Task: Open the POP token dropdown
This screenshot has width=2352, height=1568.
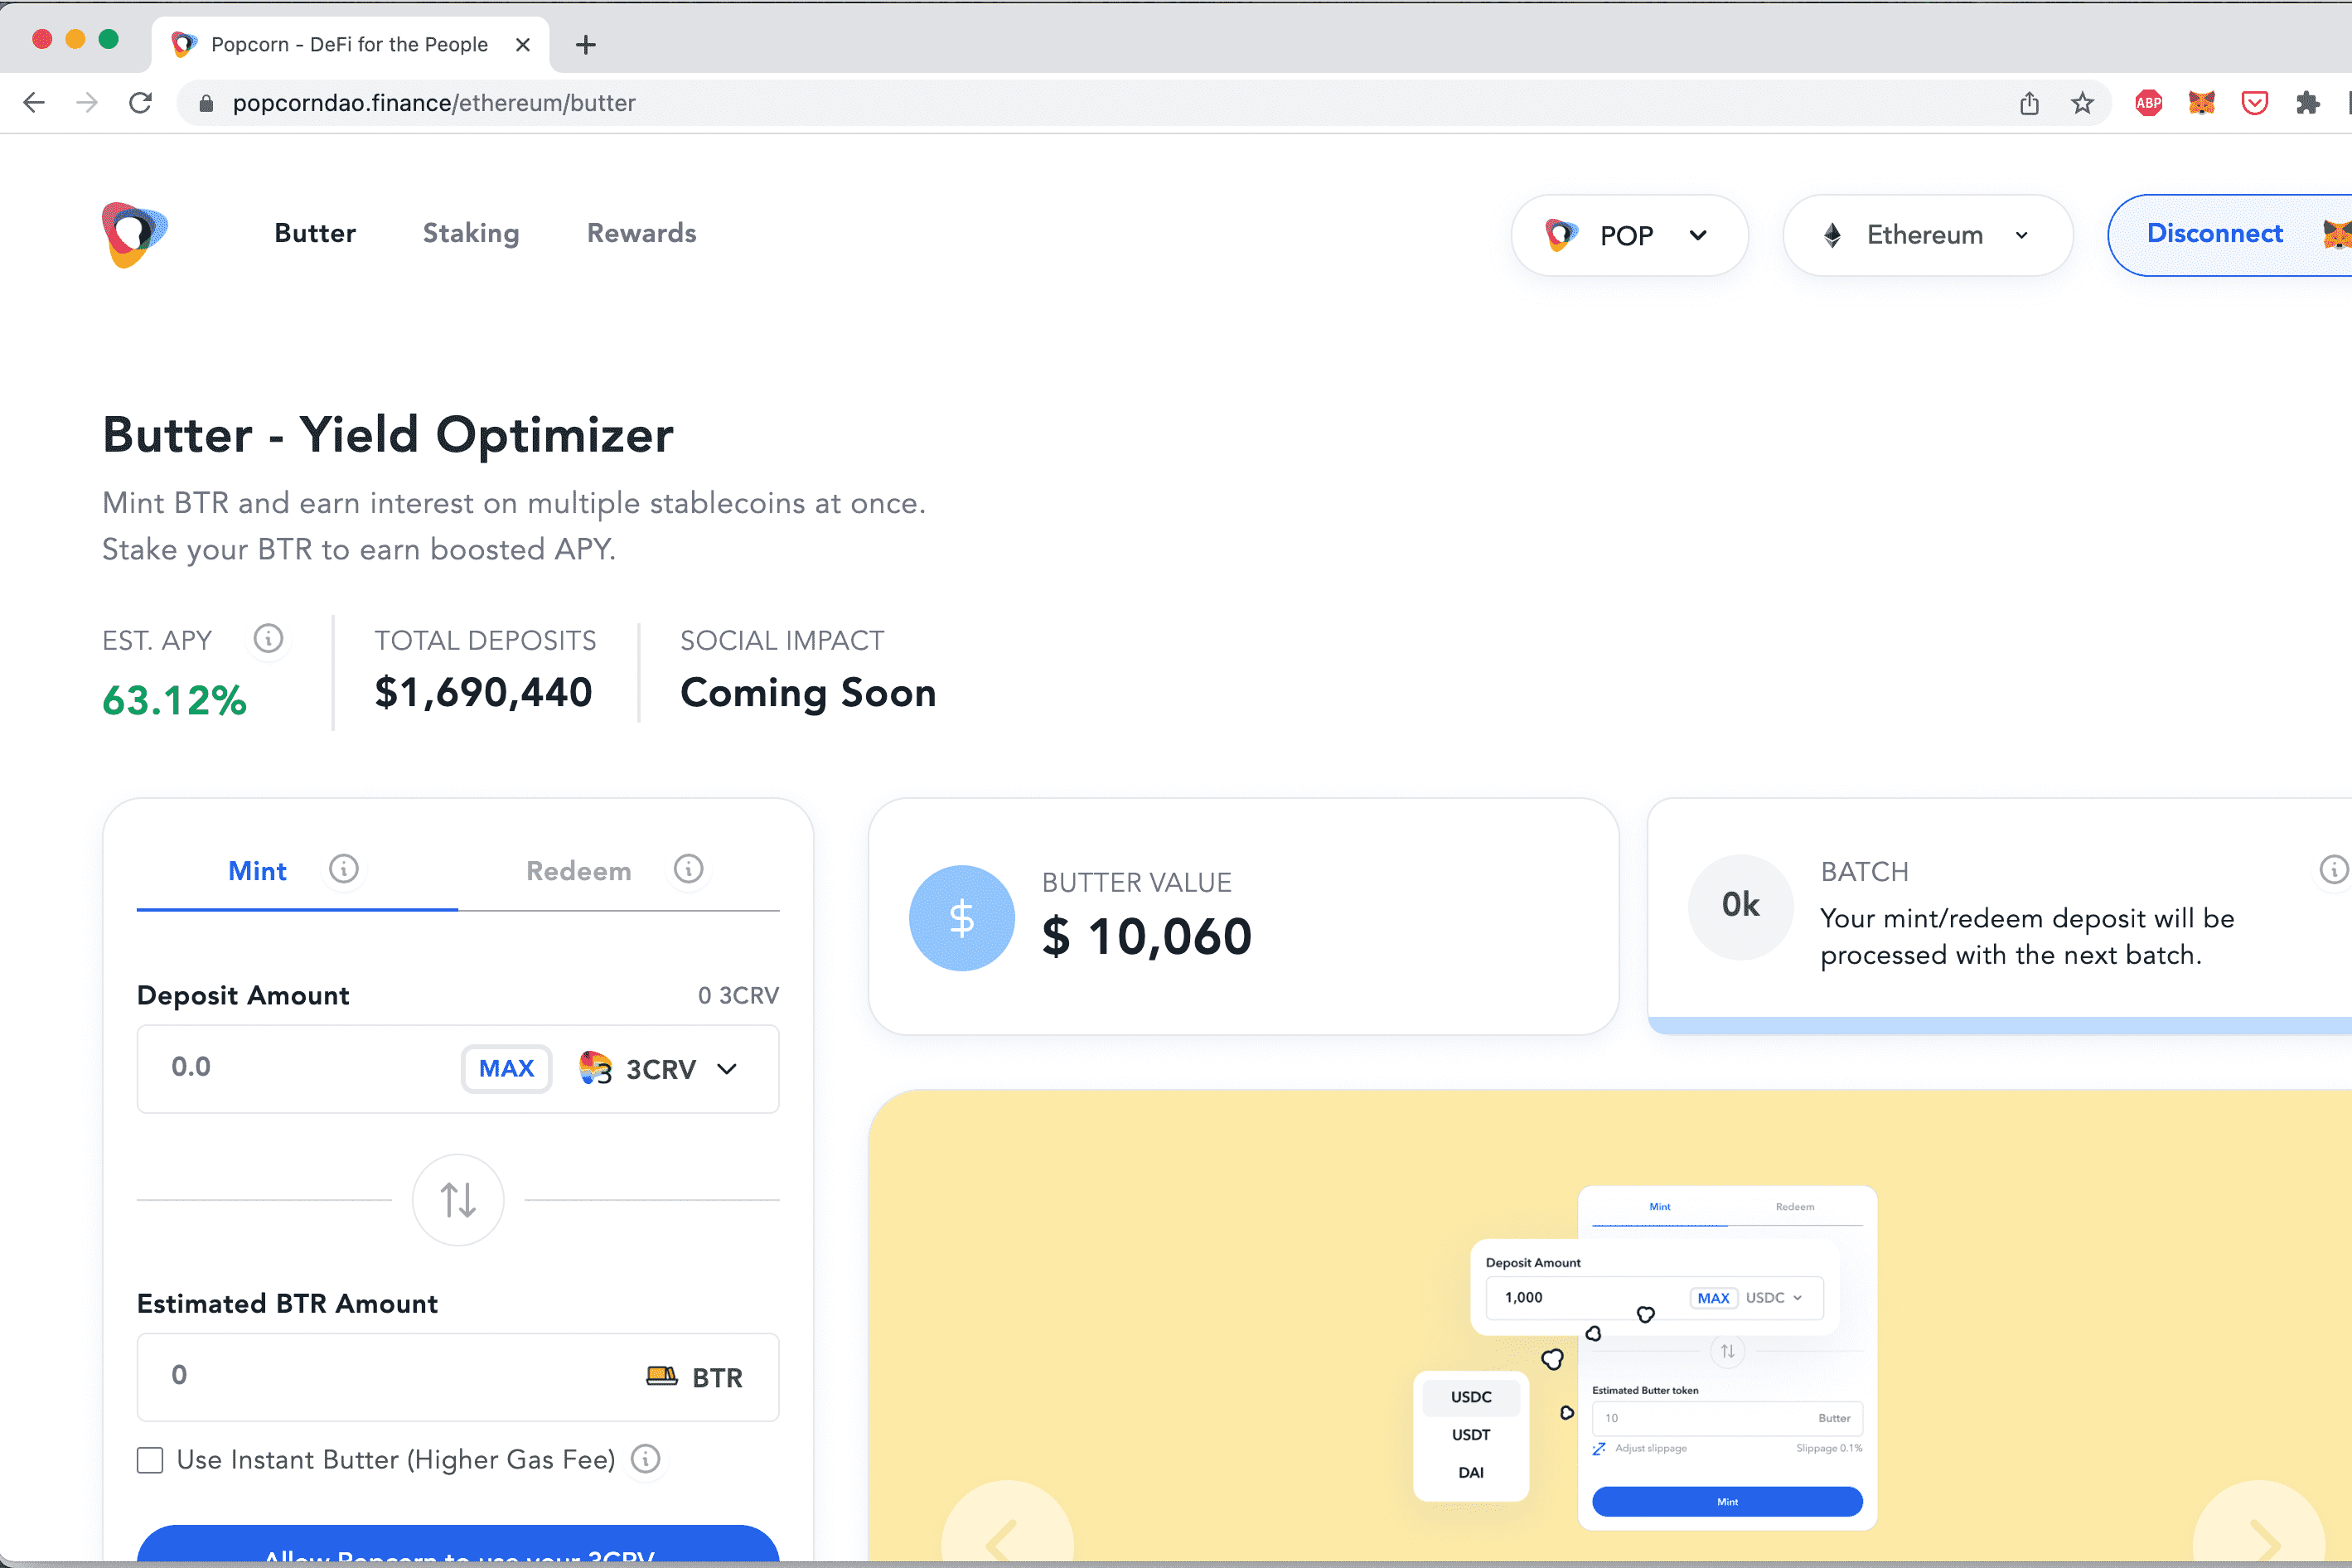Action: pos(1628,235)
